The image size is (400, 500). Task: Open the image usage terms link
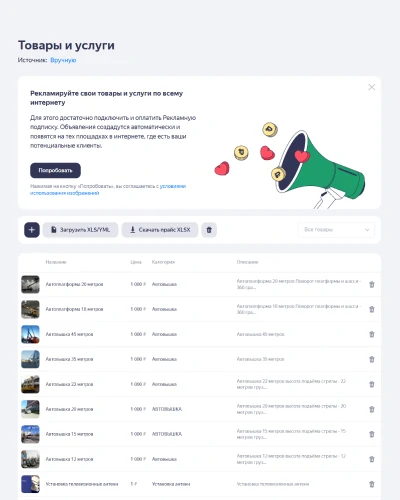click(108, 189)
